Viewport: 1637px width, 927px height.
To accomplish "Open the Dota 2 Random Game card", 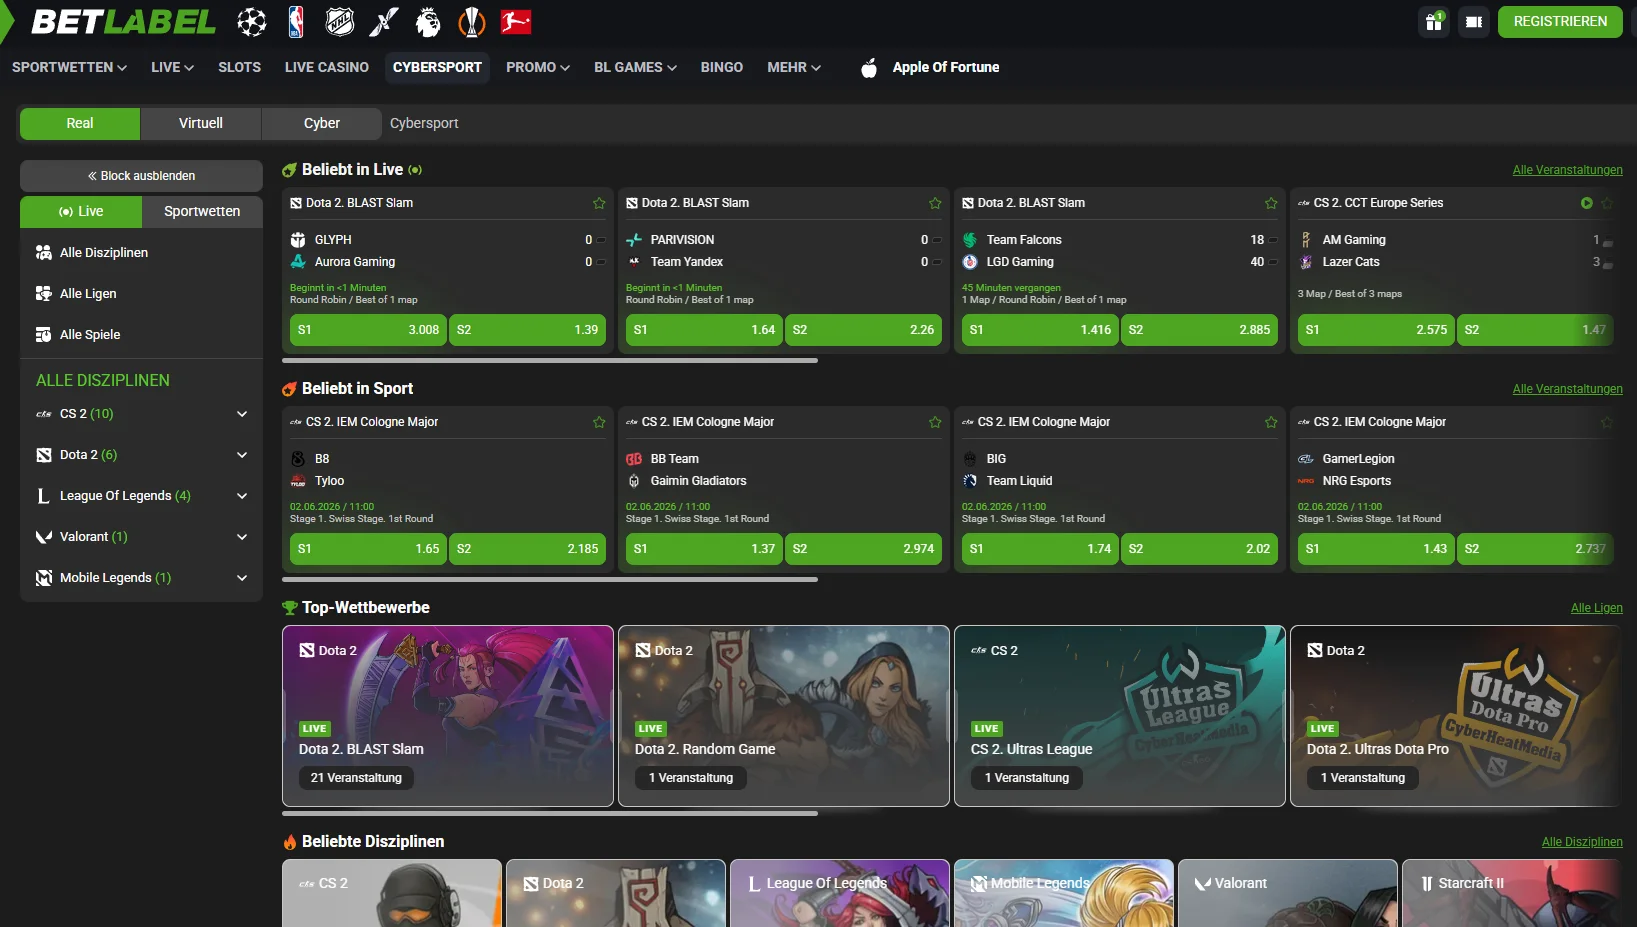I will click(x=784, y=716).
